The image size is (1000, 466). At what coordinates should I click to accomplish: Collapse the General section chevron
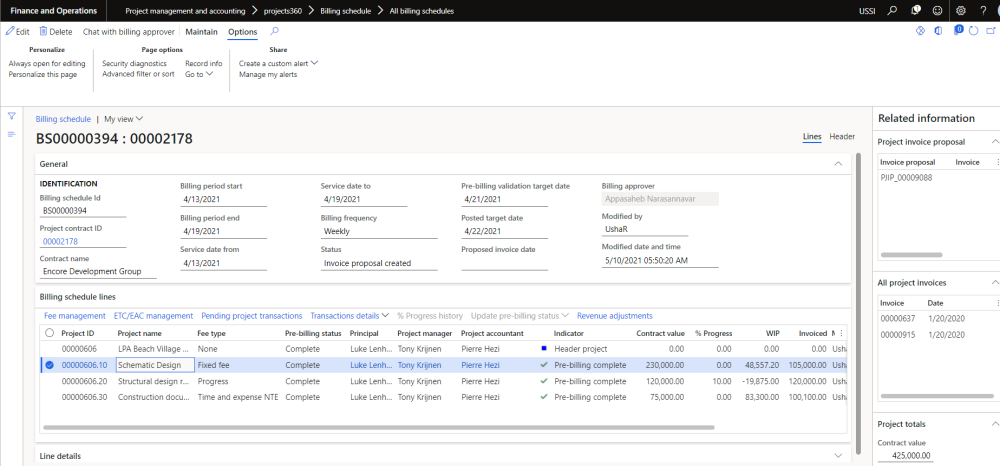pos(837,164)
